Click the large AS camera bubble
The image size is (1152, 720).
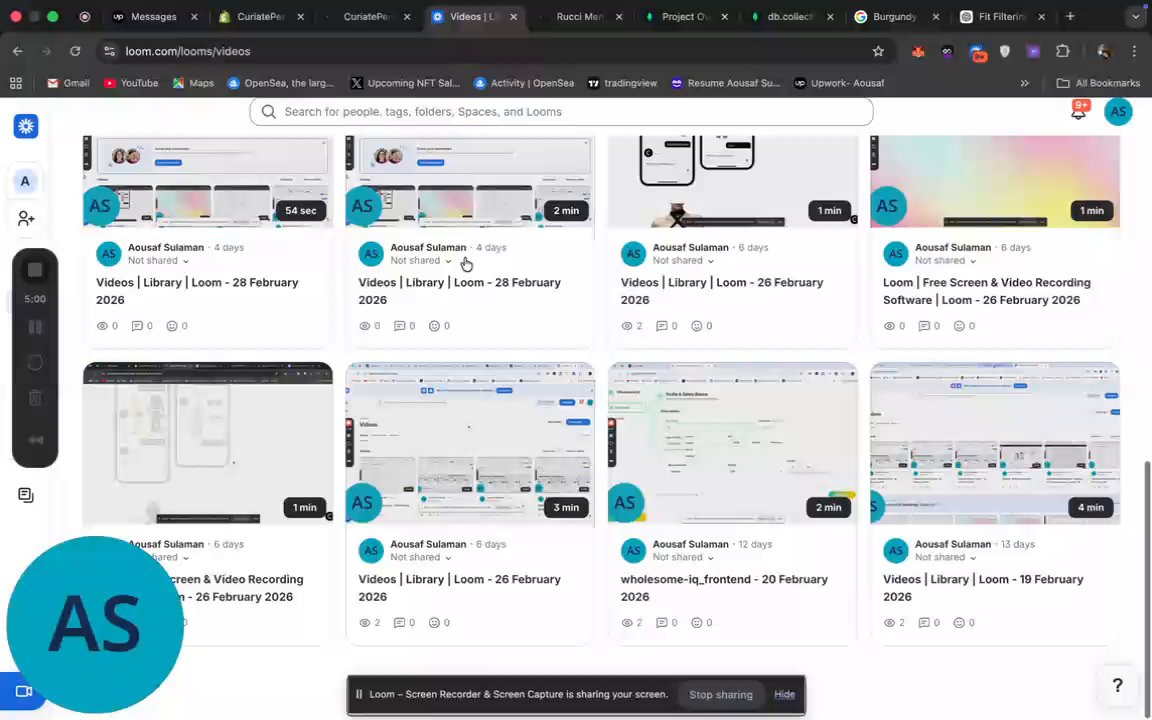point(96,624)
